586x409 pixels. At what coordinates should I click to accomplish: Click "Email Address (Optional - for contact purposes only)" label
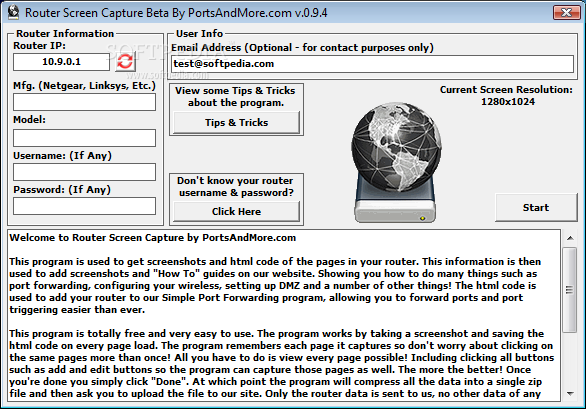click(x=302, y=48)
